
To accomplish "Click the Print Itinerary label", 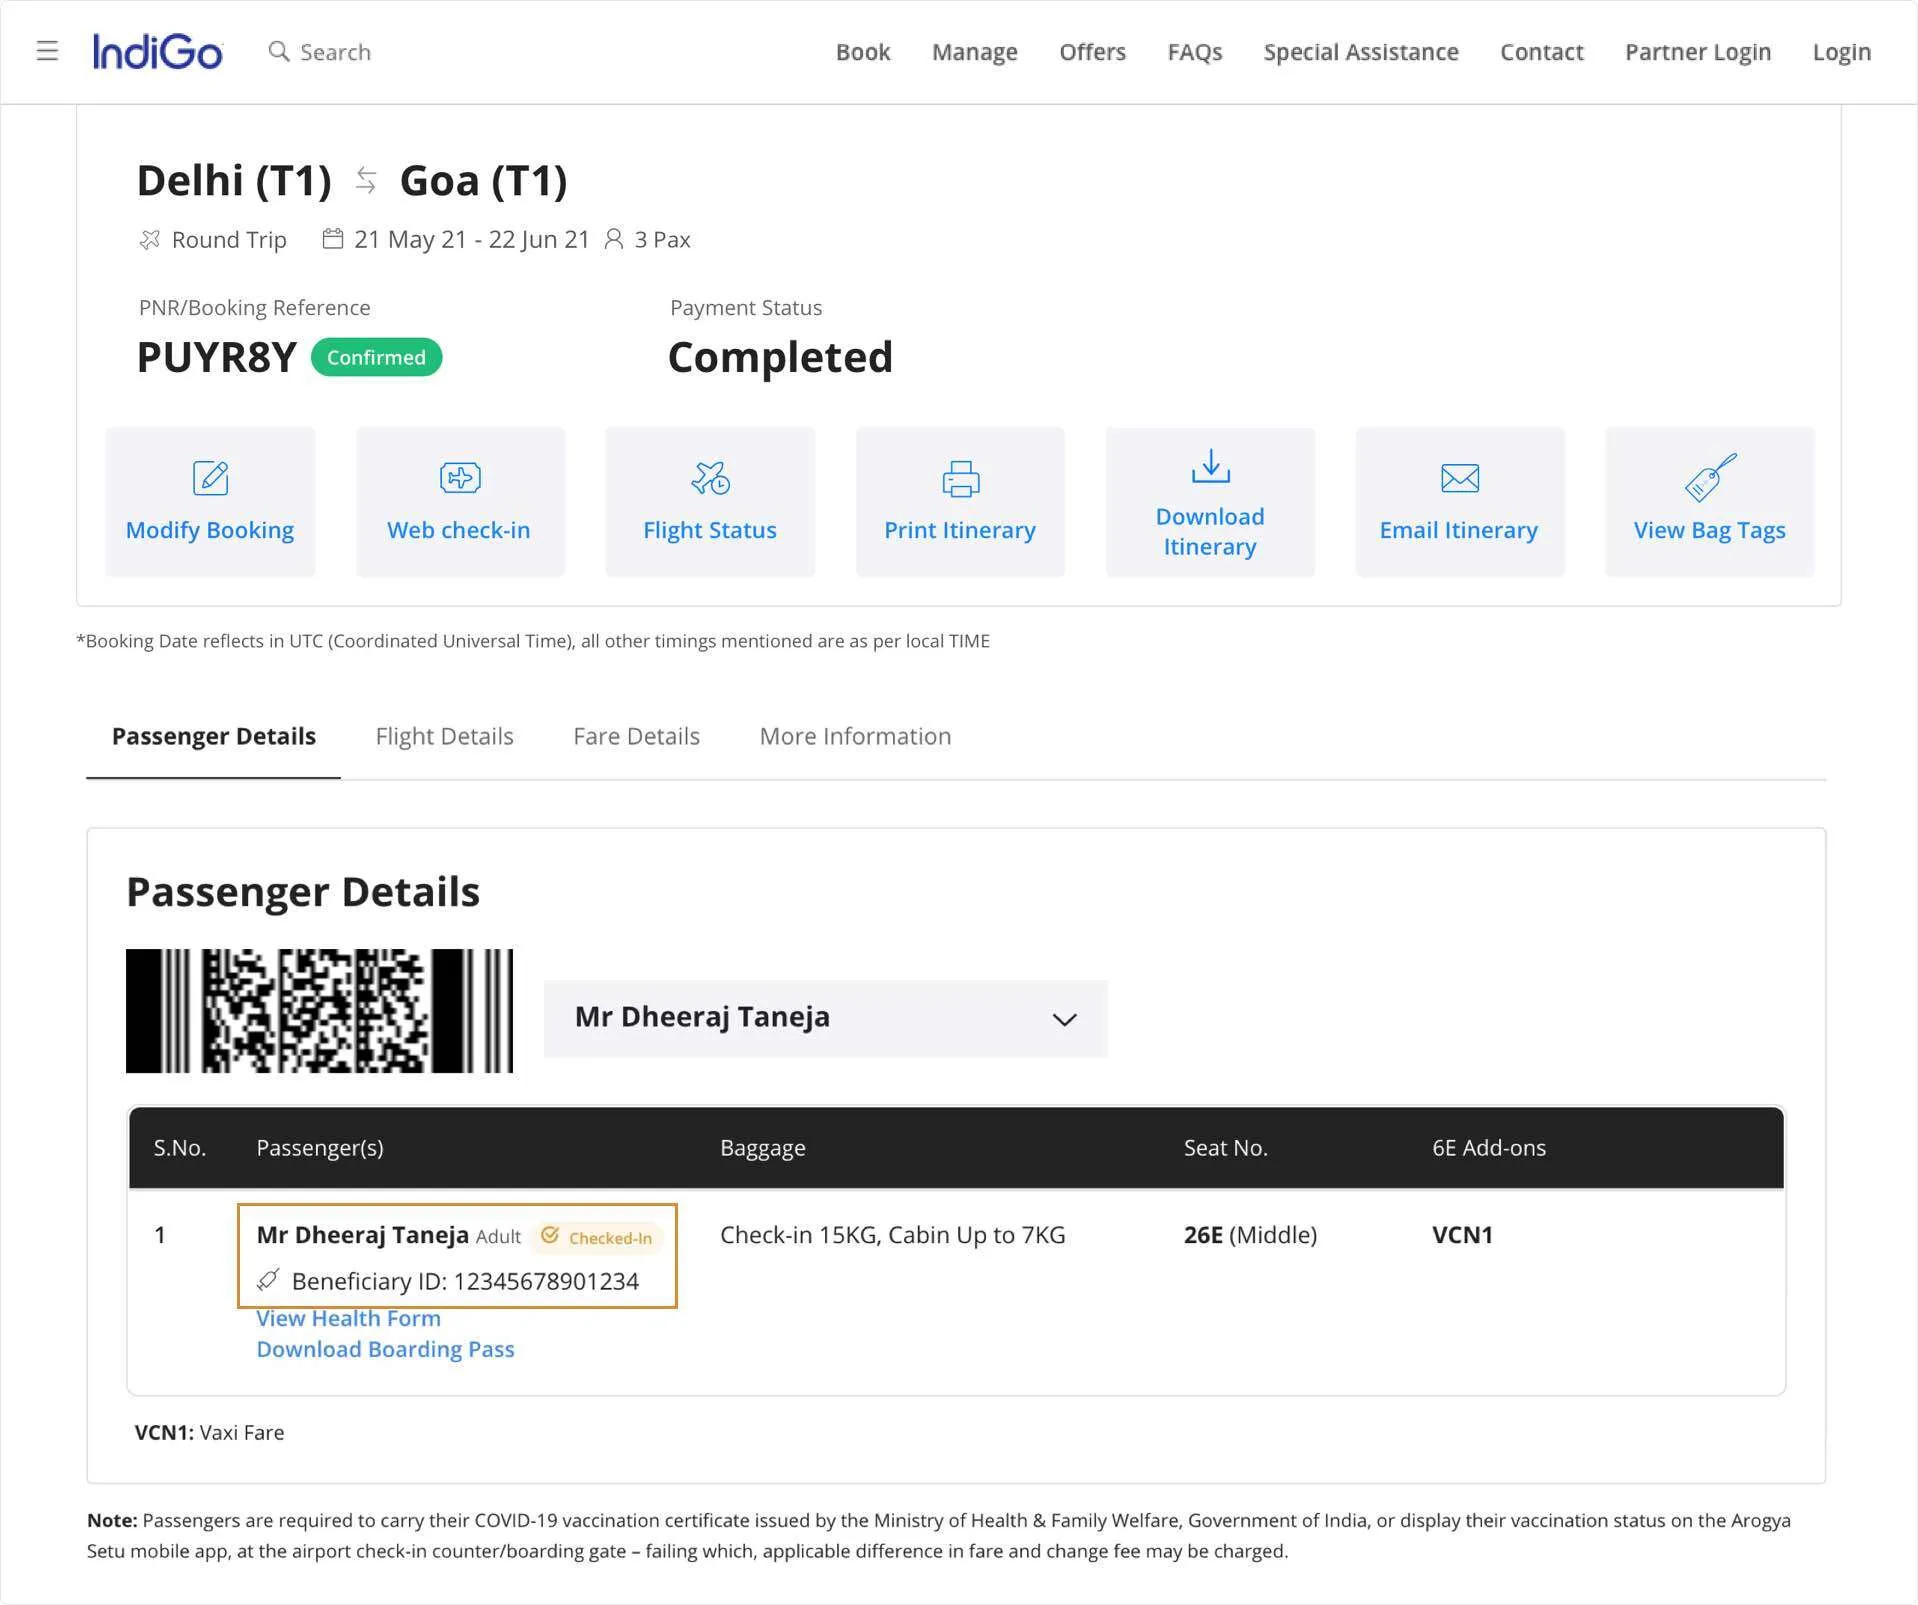I will click(x=960, y=530).
